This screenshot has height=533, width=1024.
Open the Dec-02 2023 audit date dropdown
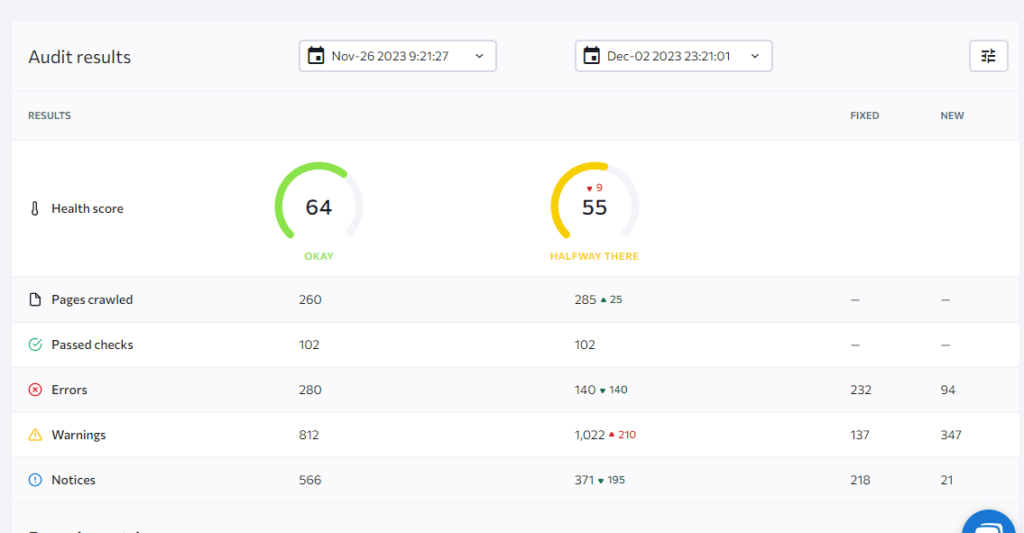(673, 56)
